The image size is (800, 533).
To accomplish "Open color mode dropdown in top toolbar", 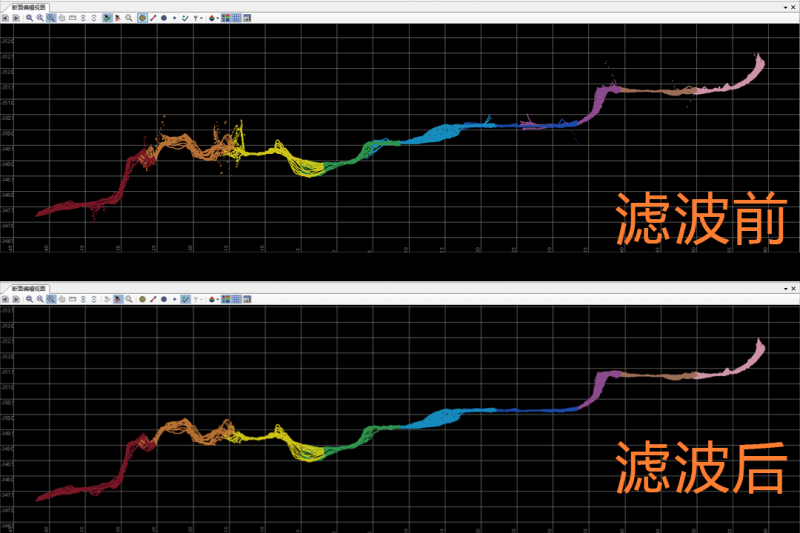I will [x=214, y=18].
